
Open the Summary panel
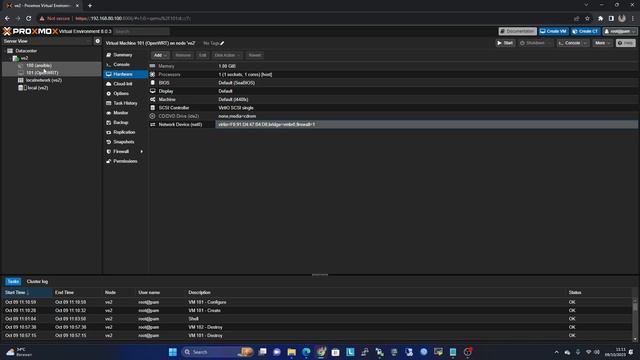[122, 55]
